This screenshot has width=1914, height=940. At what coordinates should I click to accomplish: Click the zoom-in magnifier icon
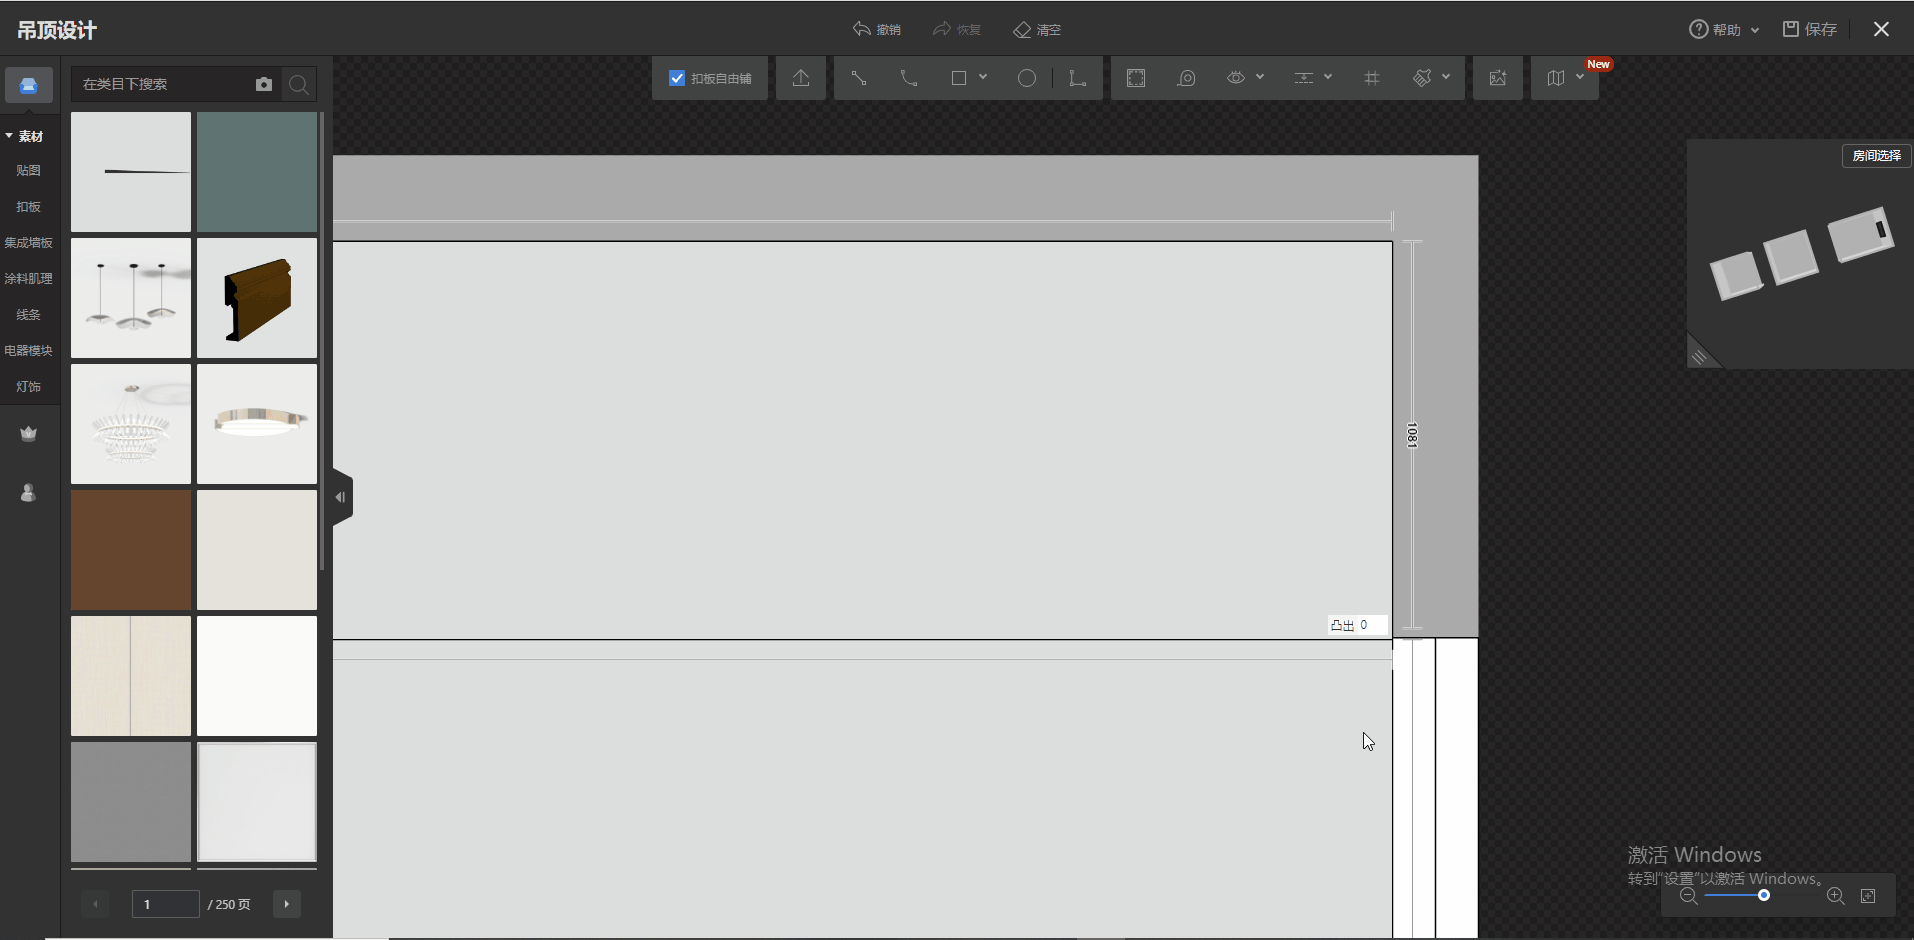click(1835, 896)
